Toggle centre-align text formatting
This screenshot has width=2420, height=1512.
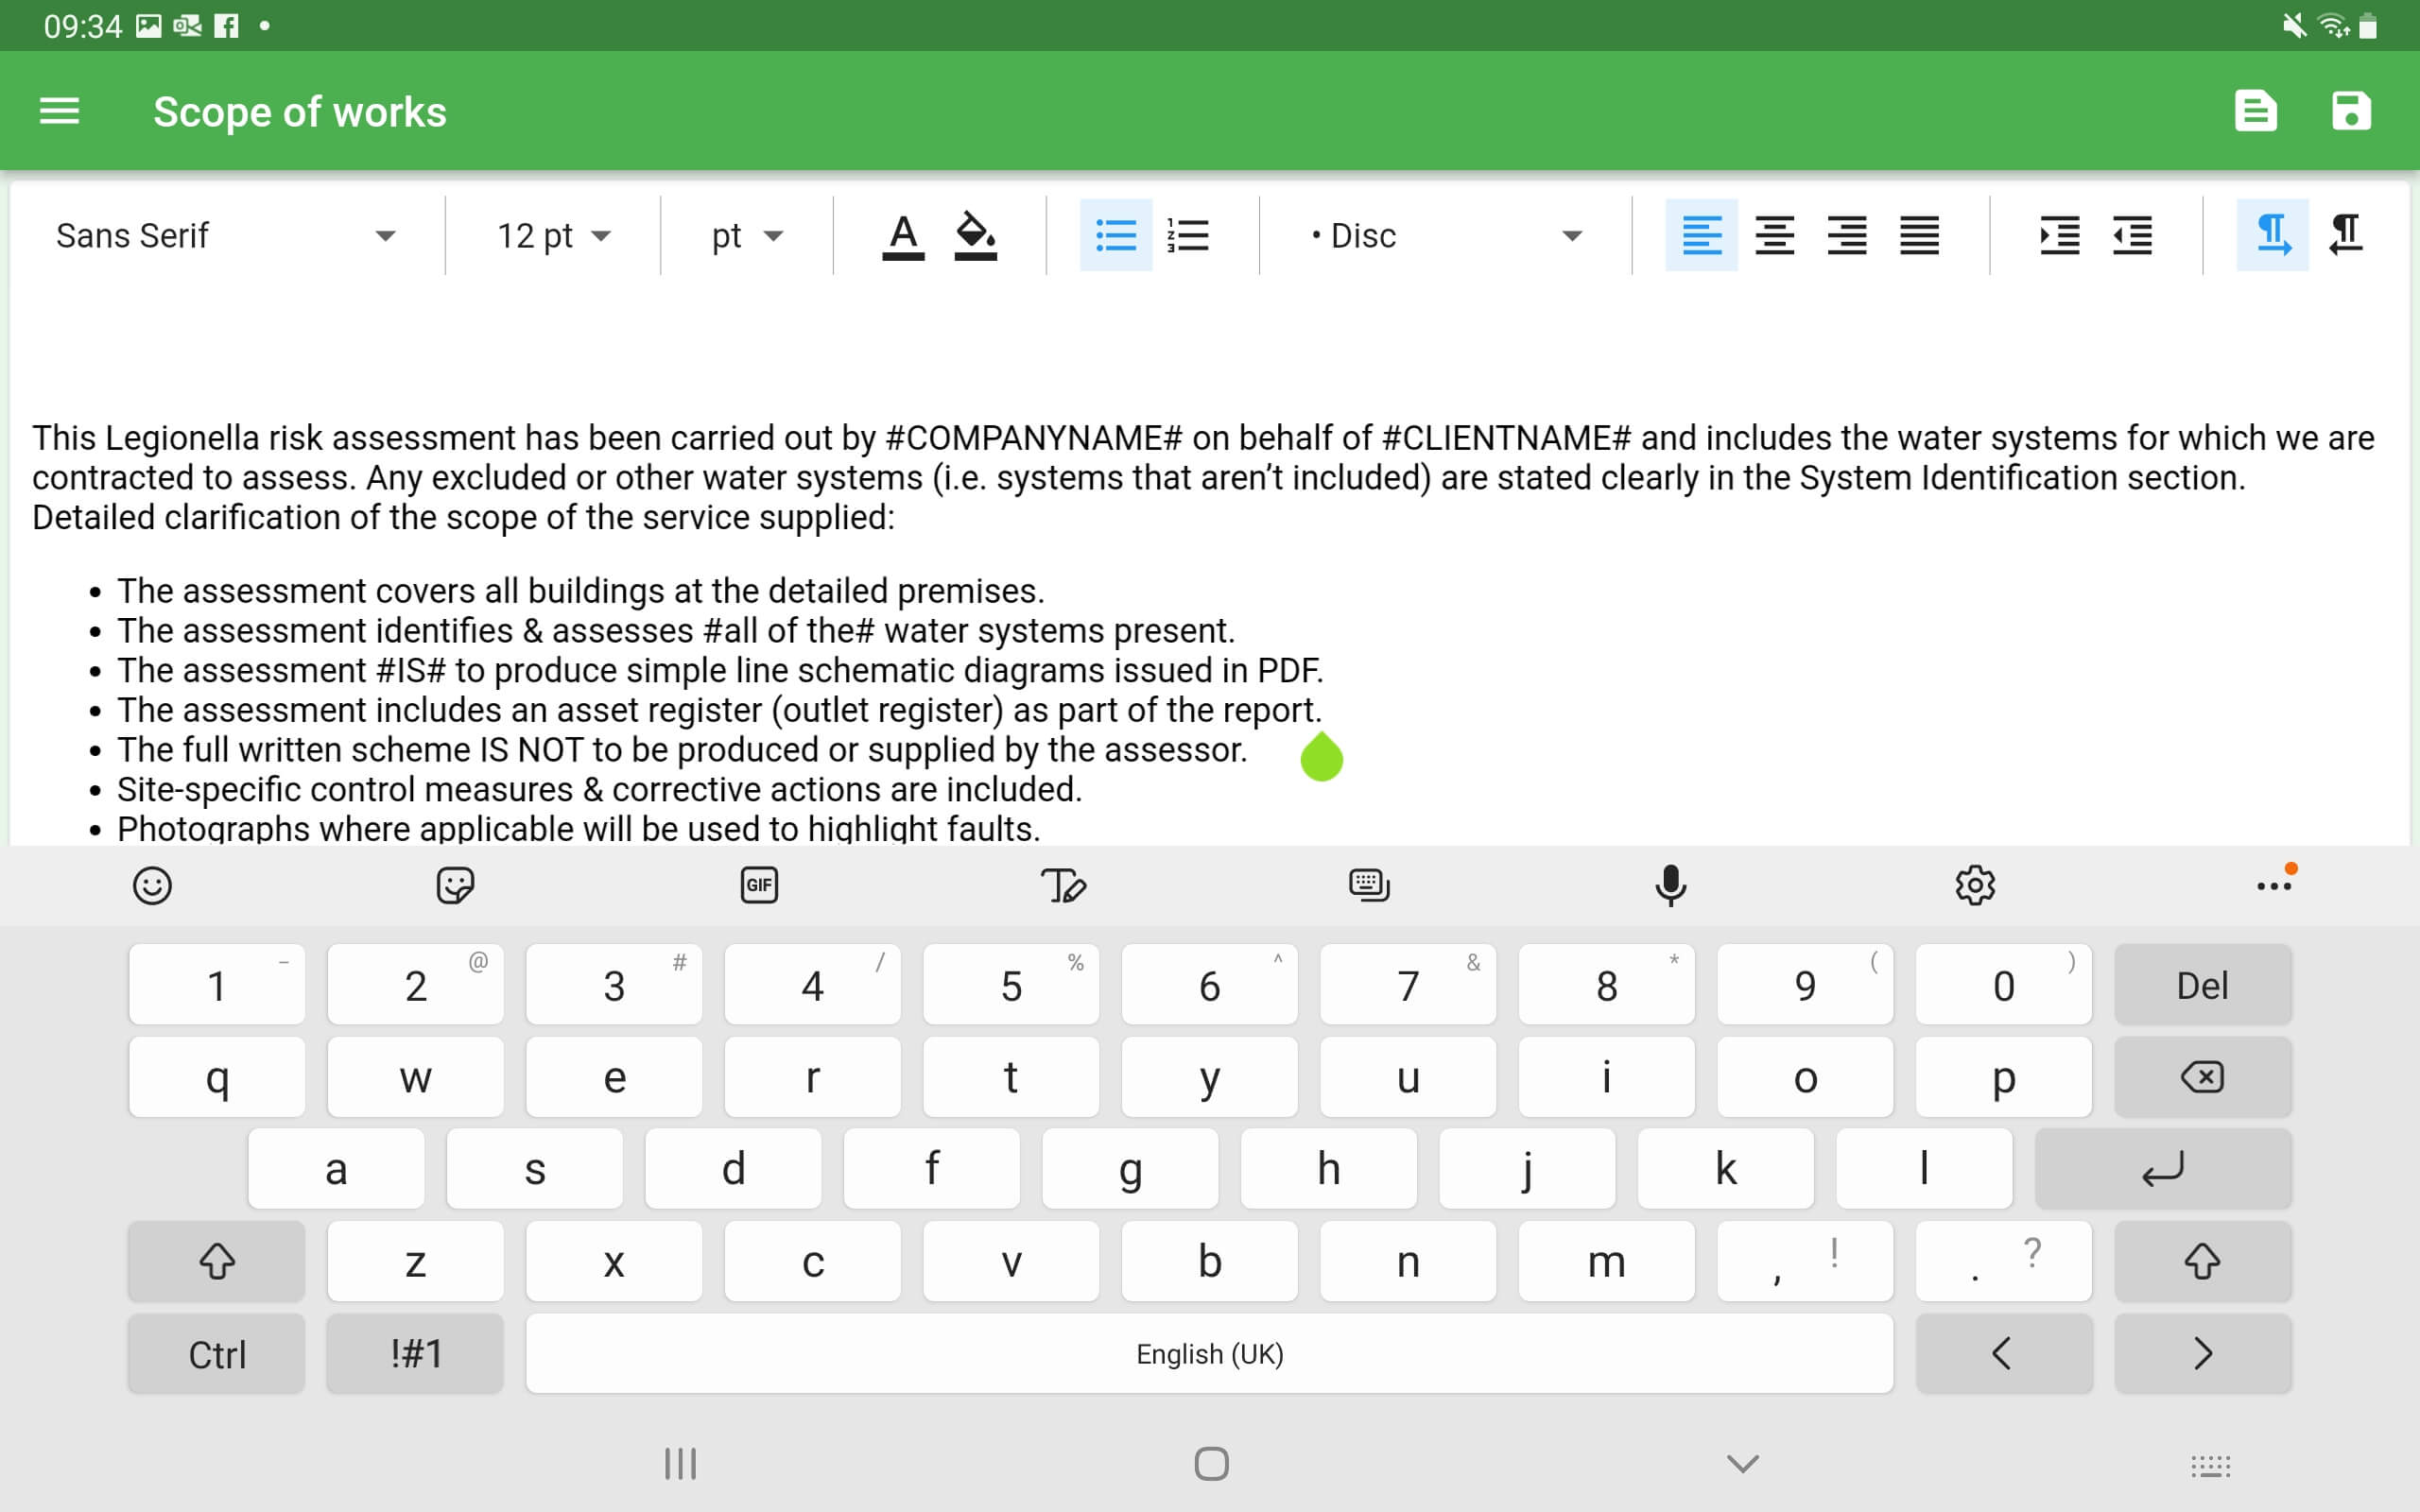coord(1773,235)
